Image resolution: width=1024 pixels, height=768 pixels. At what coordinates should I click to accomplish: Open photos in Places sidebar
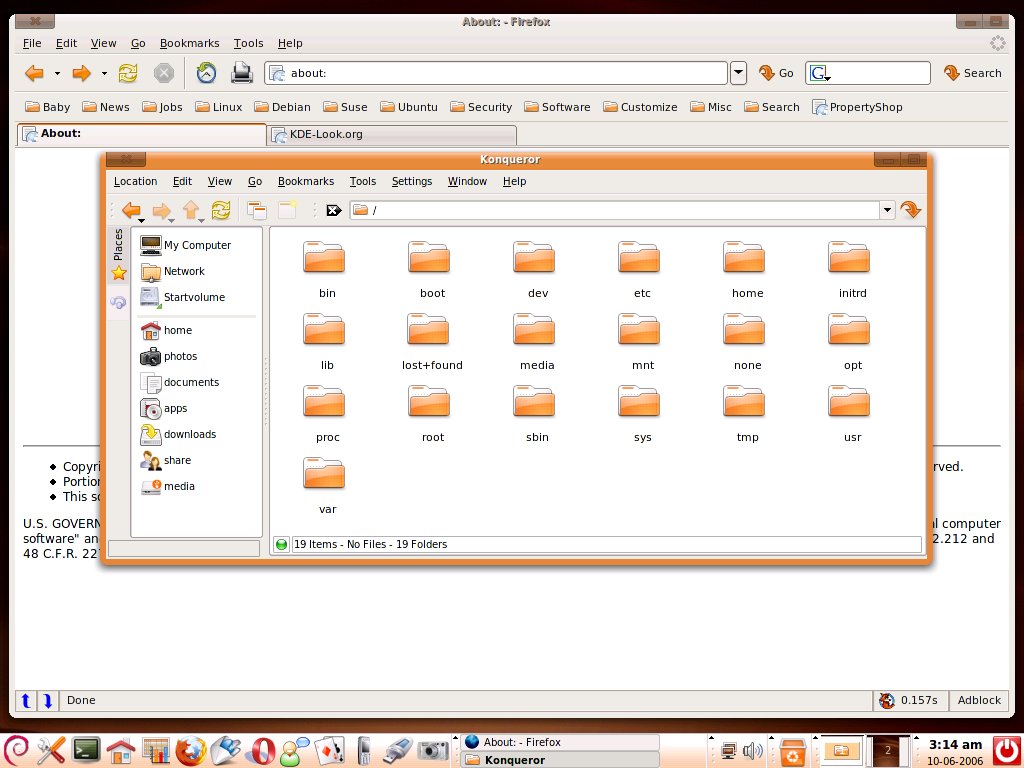pos(169,357)
